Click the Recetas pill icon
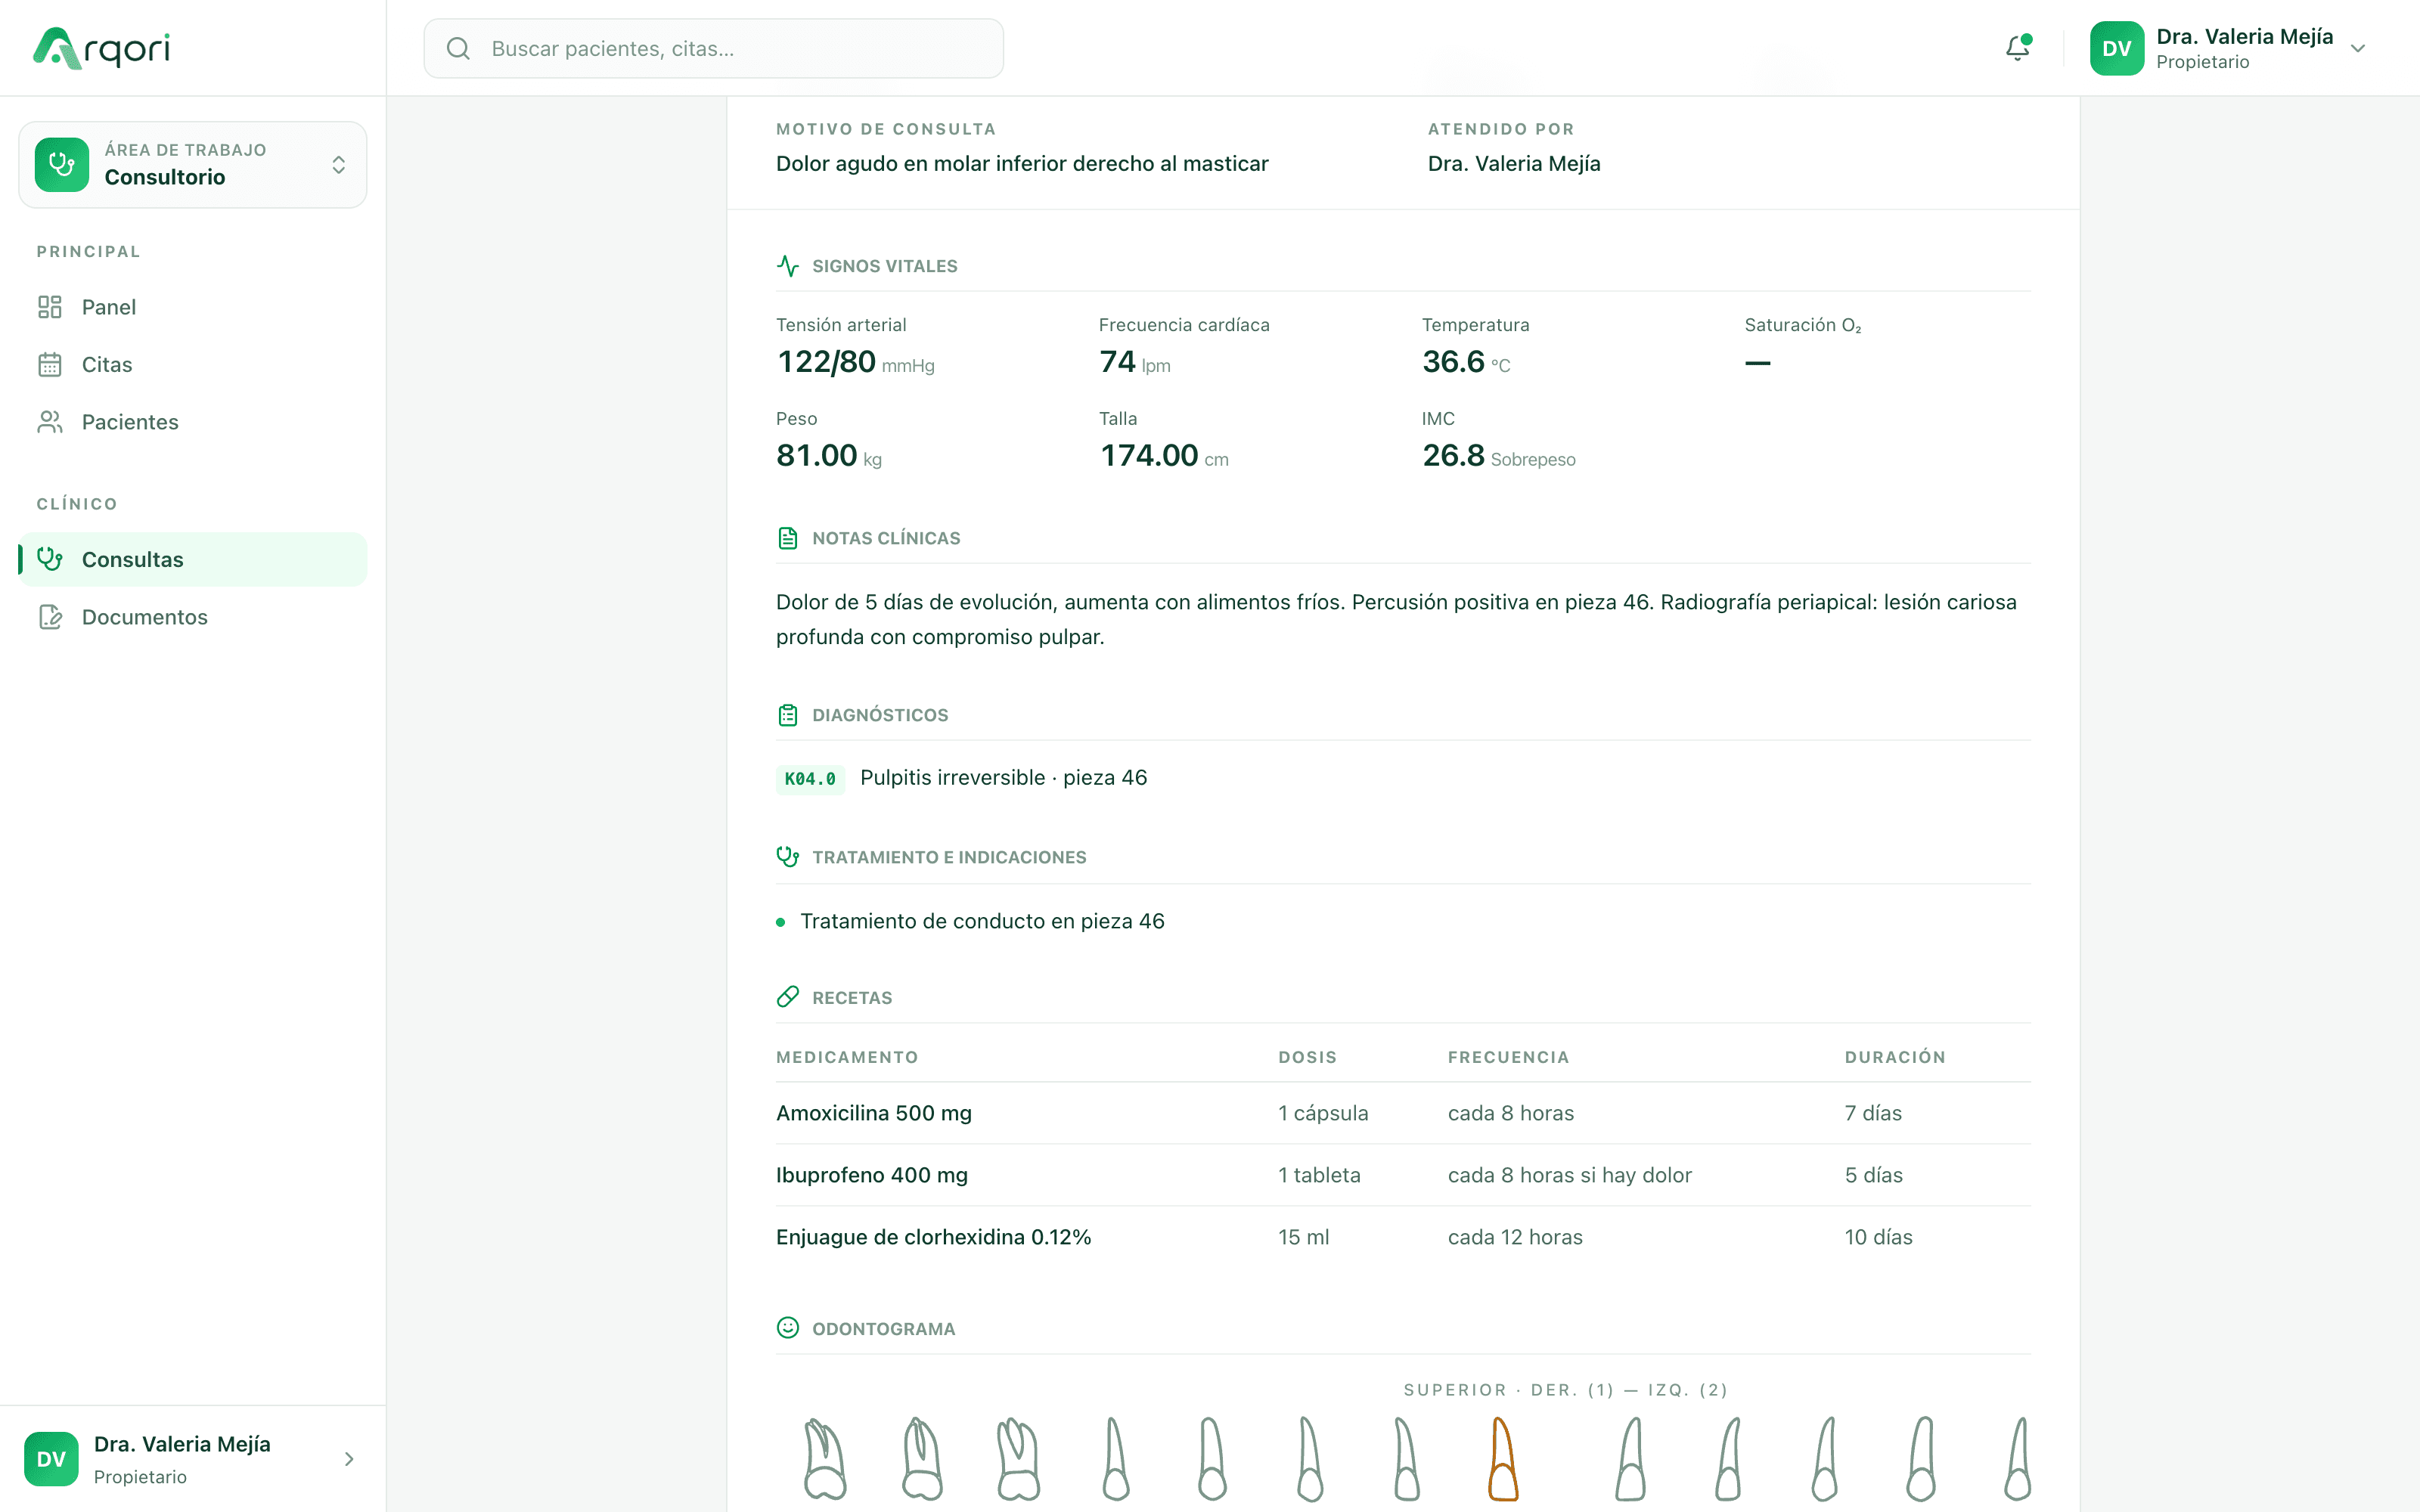 [788, 997]
